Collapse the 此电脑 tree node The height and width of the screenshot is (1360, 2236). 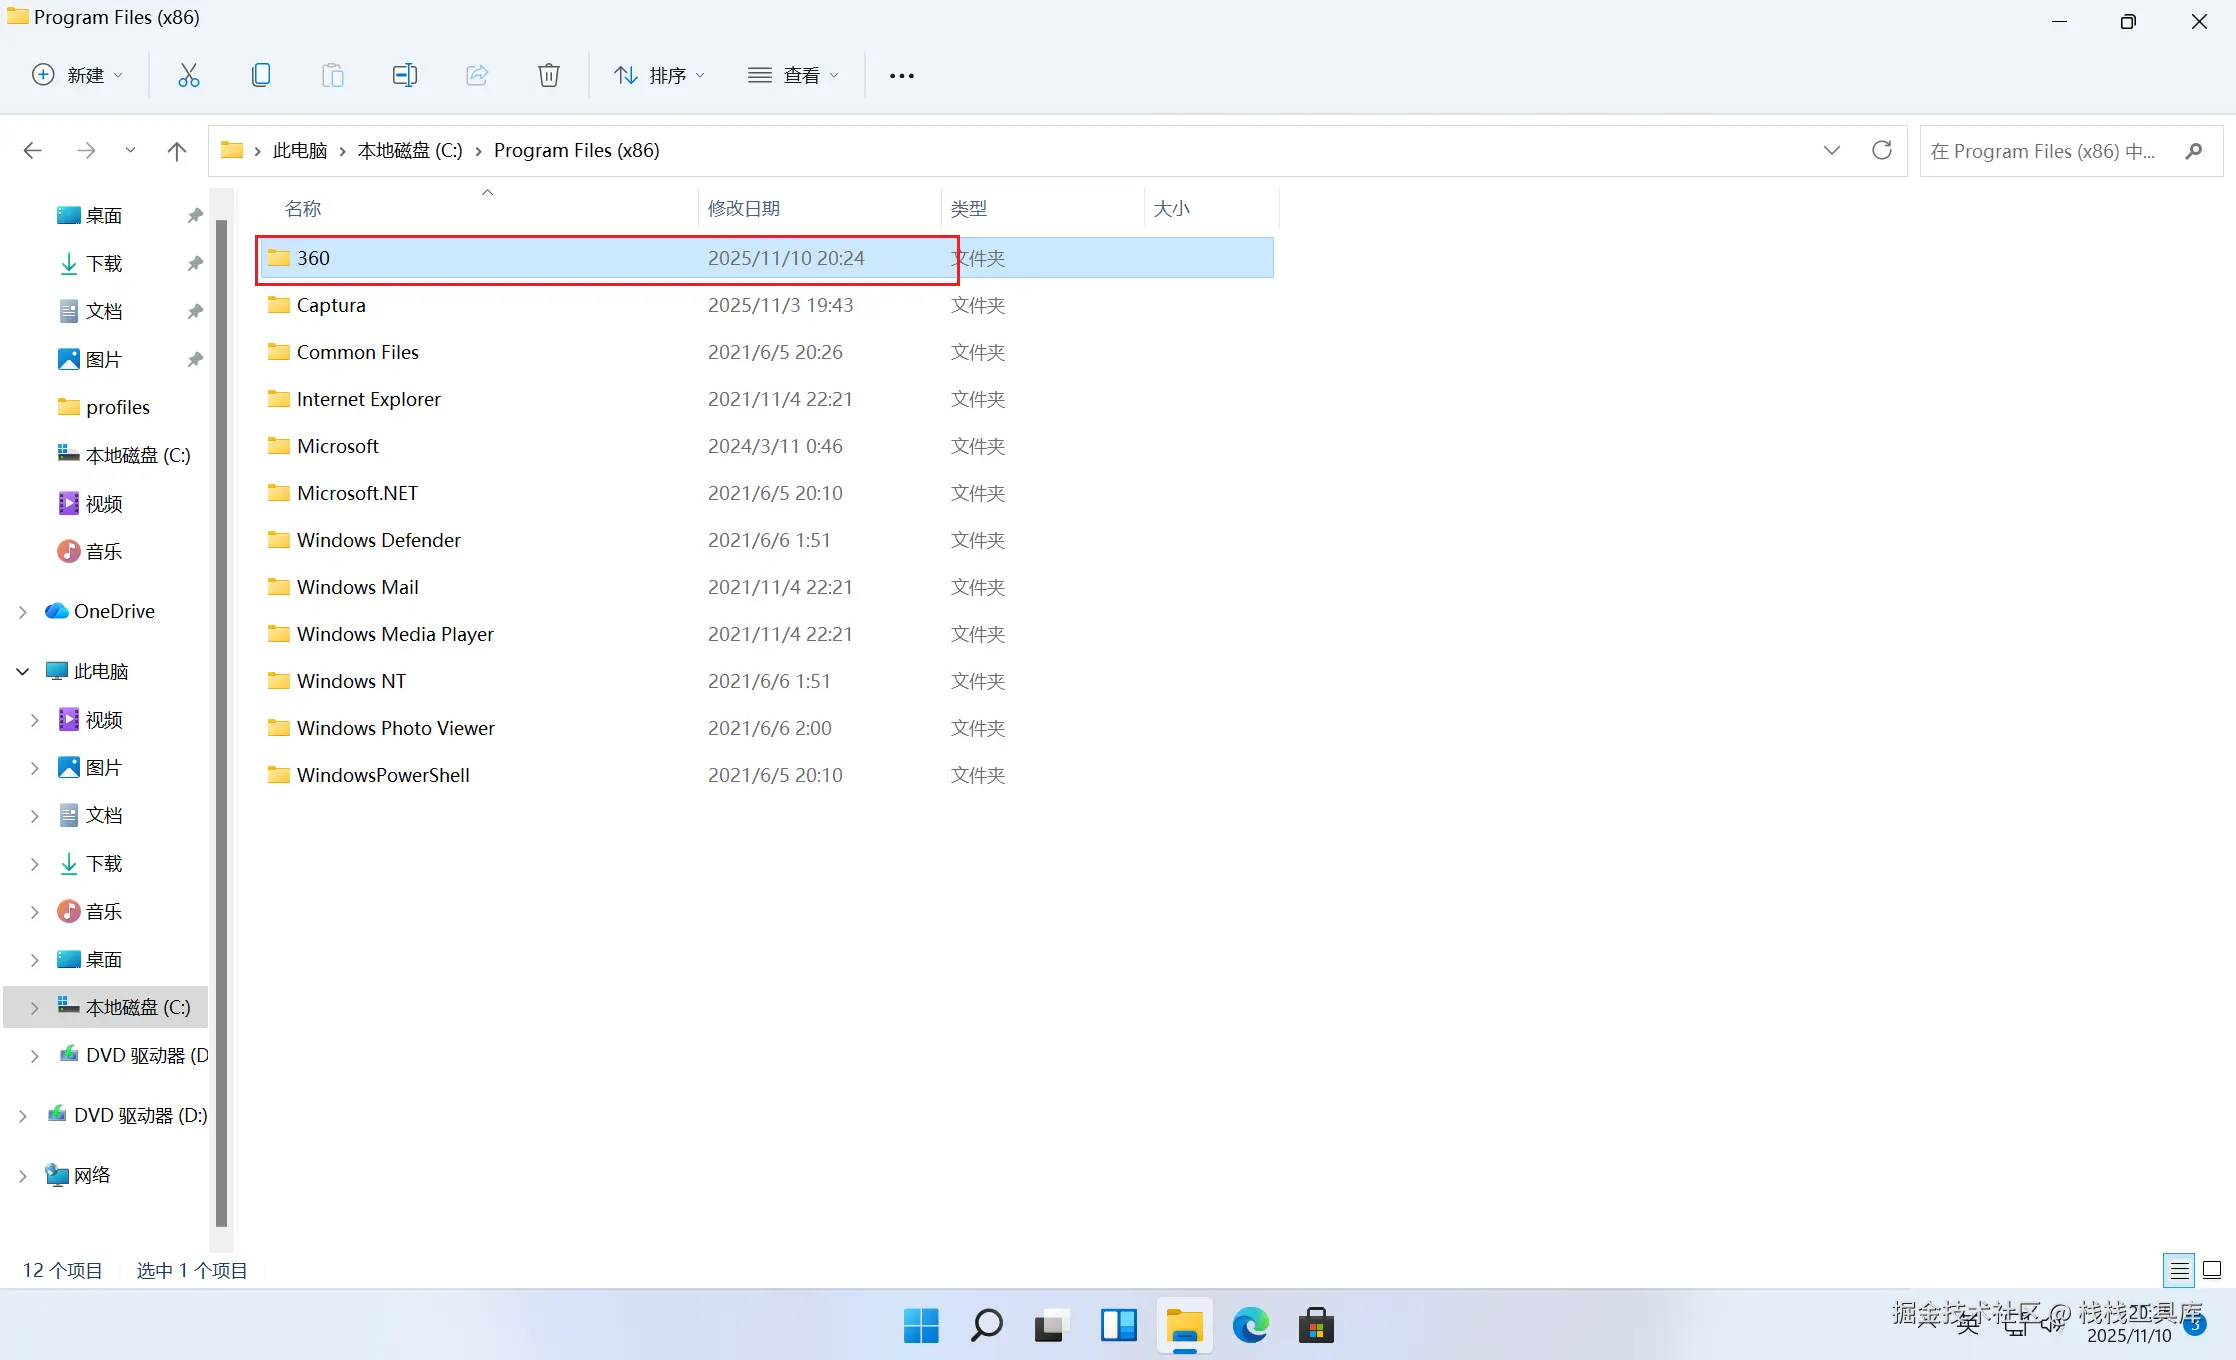22,672
